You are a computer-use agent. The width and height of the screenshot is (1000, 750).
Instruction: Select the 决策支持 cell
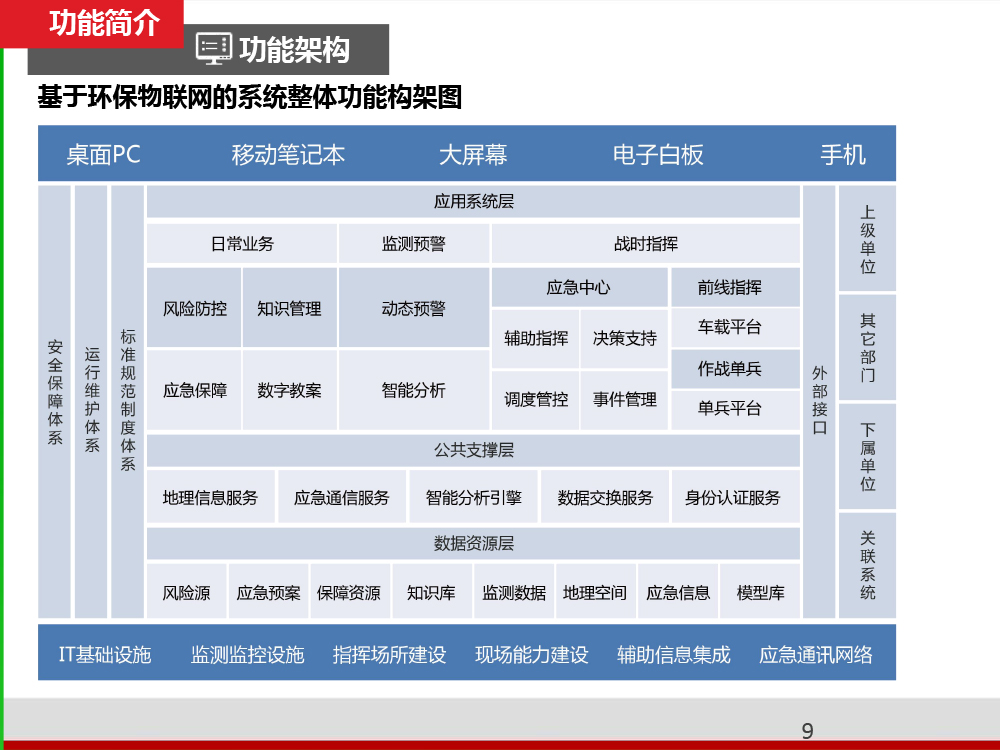[x=624, y=339]
